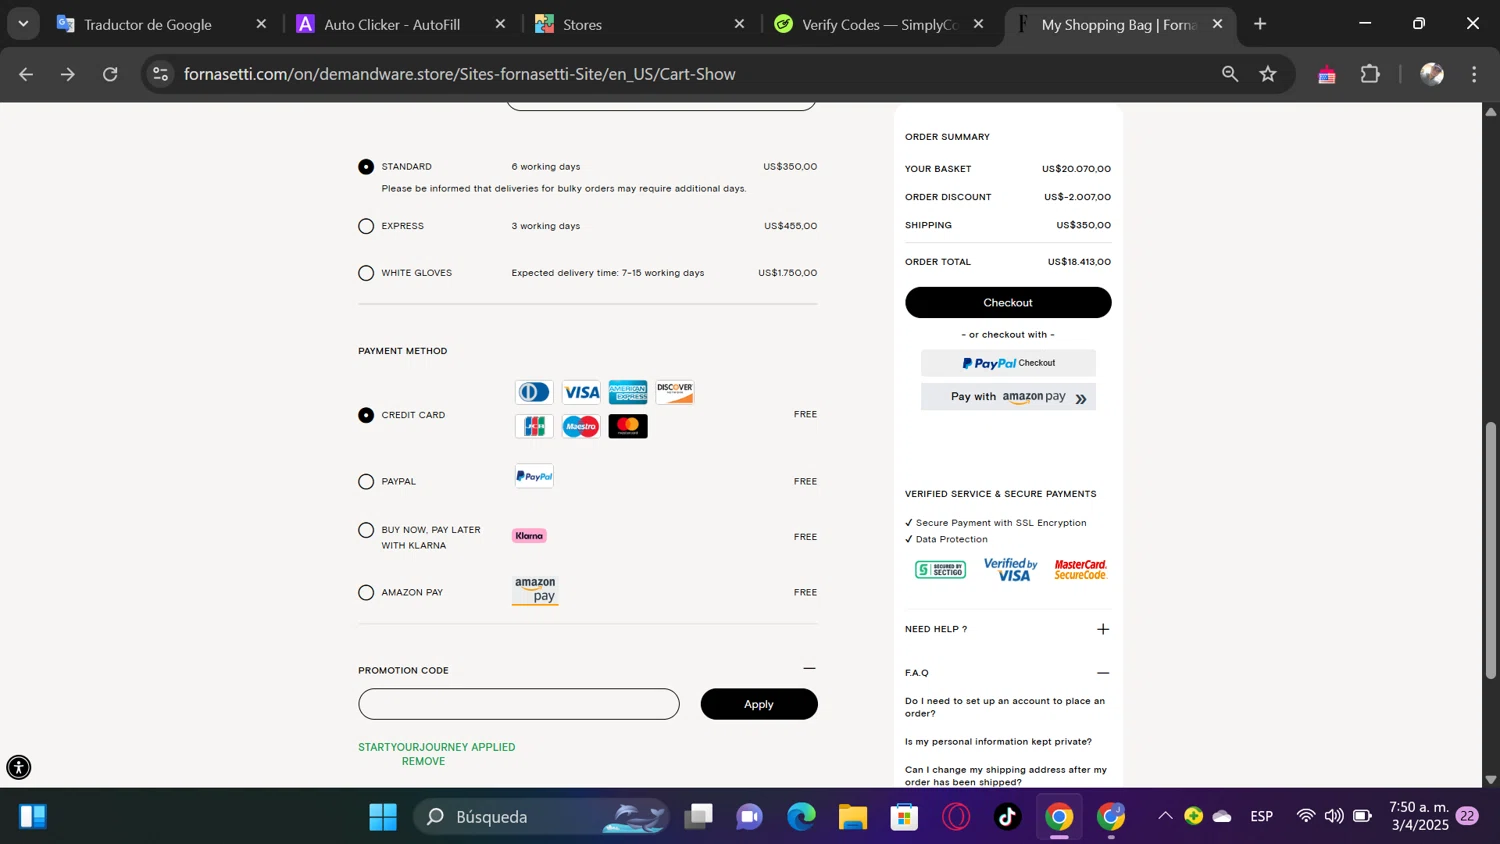The height and width of the screenshot is (844, 1500).
Task: Select the My Shopping Bag Fornasetti tab
Action: [x=1118, y=24]
